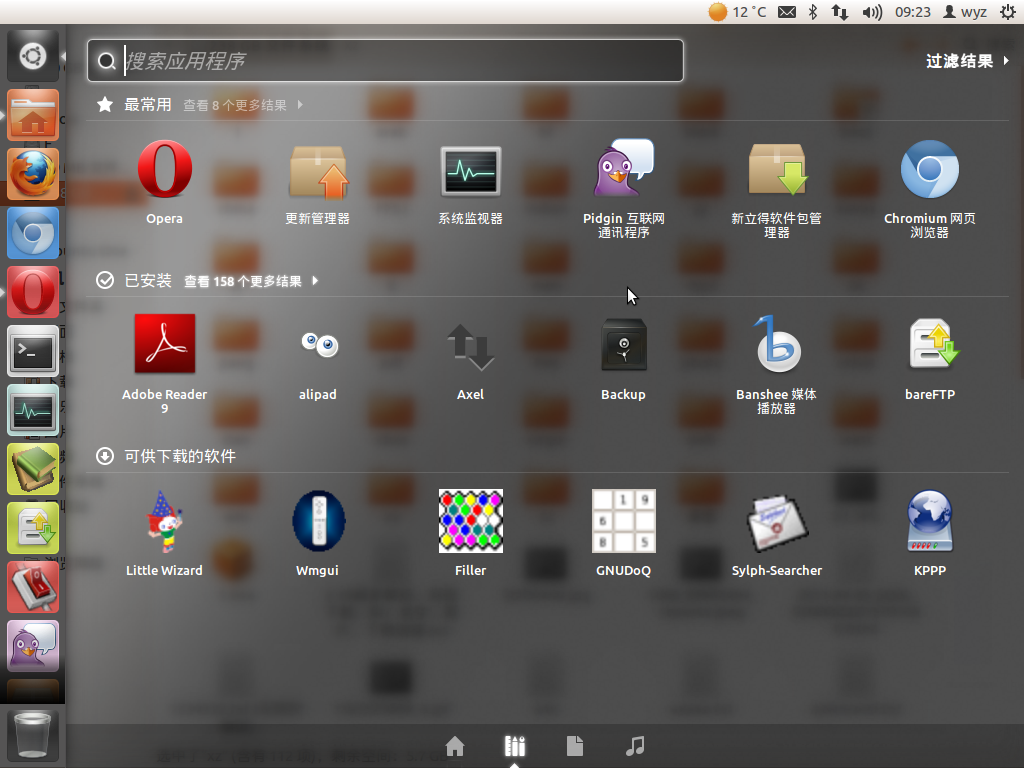The width and height of the screenshot is (1024, 768).
Task: Switch to the Home lens tab
Action: pyautogui.click(x=455, y=746)
